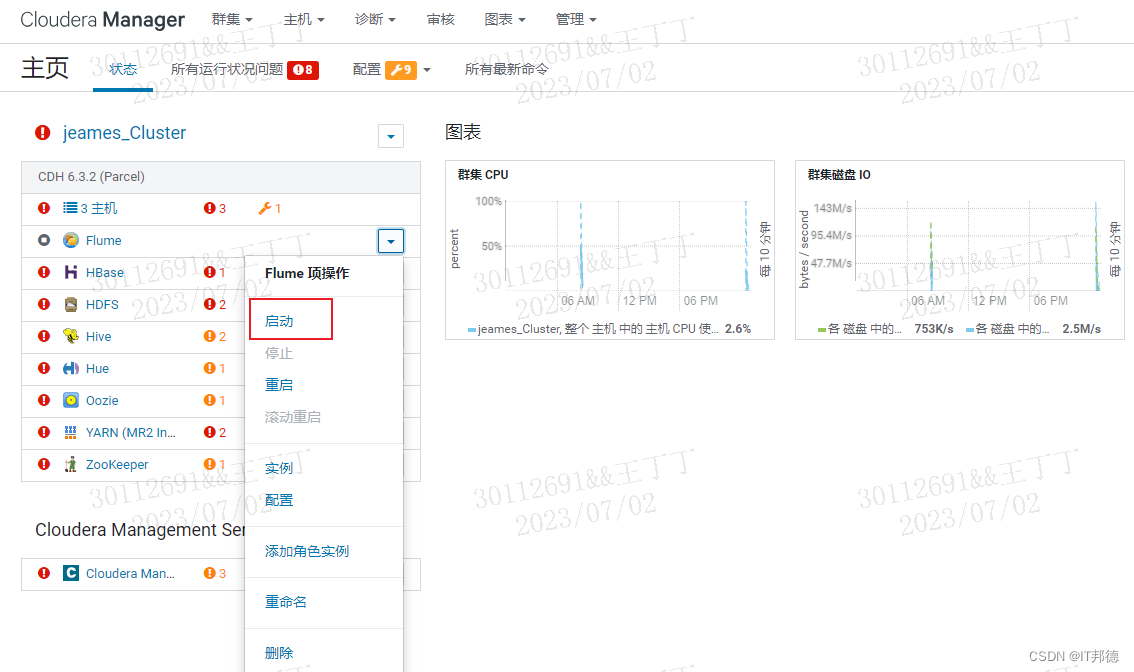Click the Hive bee icon
The height and width of the screenshot is (672, 1134).
tap(71, 336)
